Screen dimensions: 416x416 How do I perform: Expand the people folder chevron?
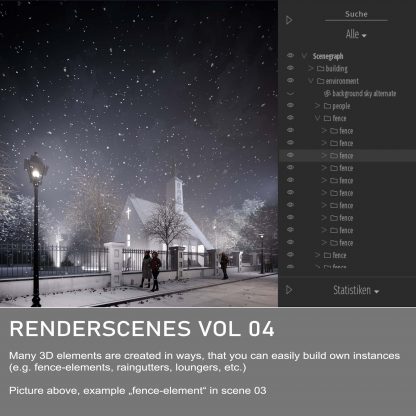317,106
